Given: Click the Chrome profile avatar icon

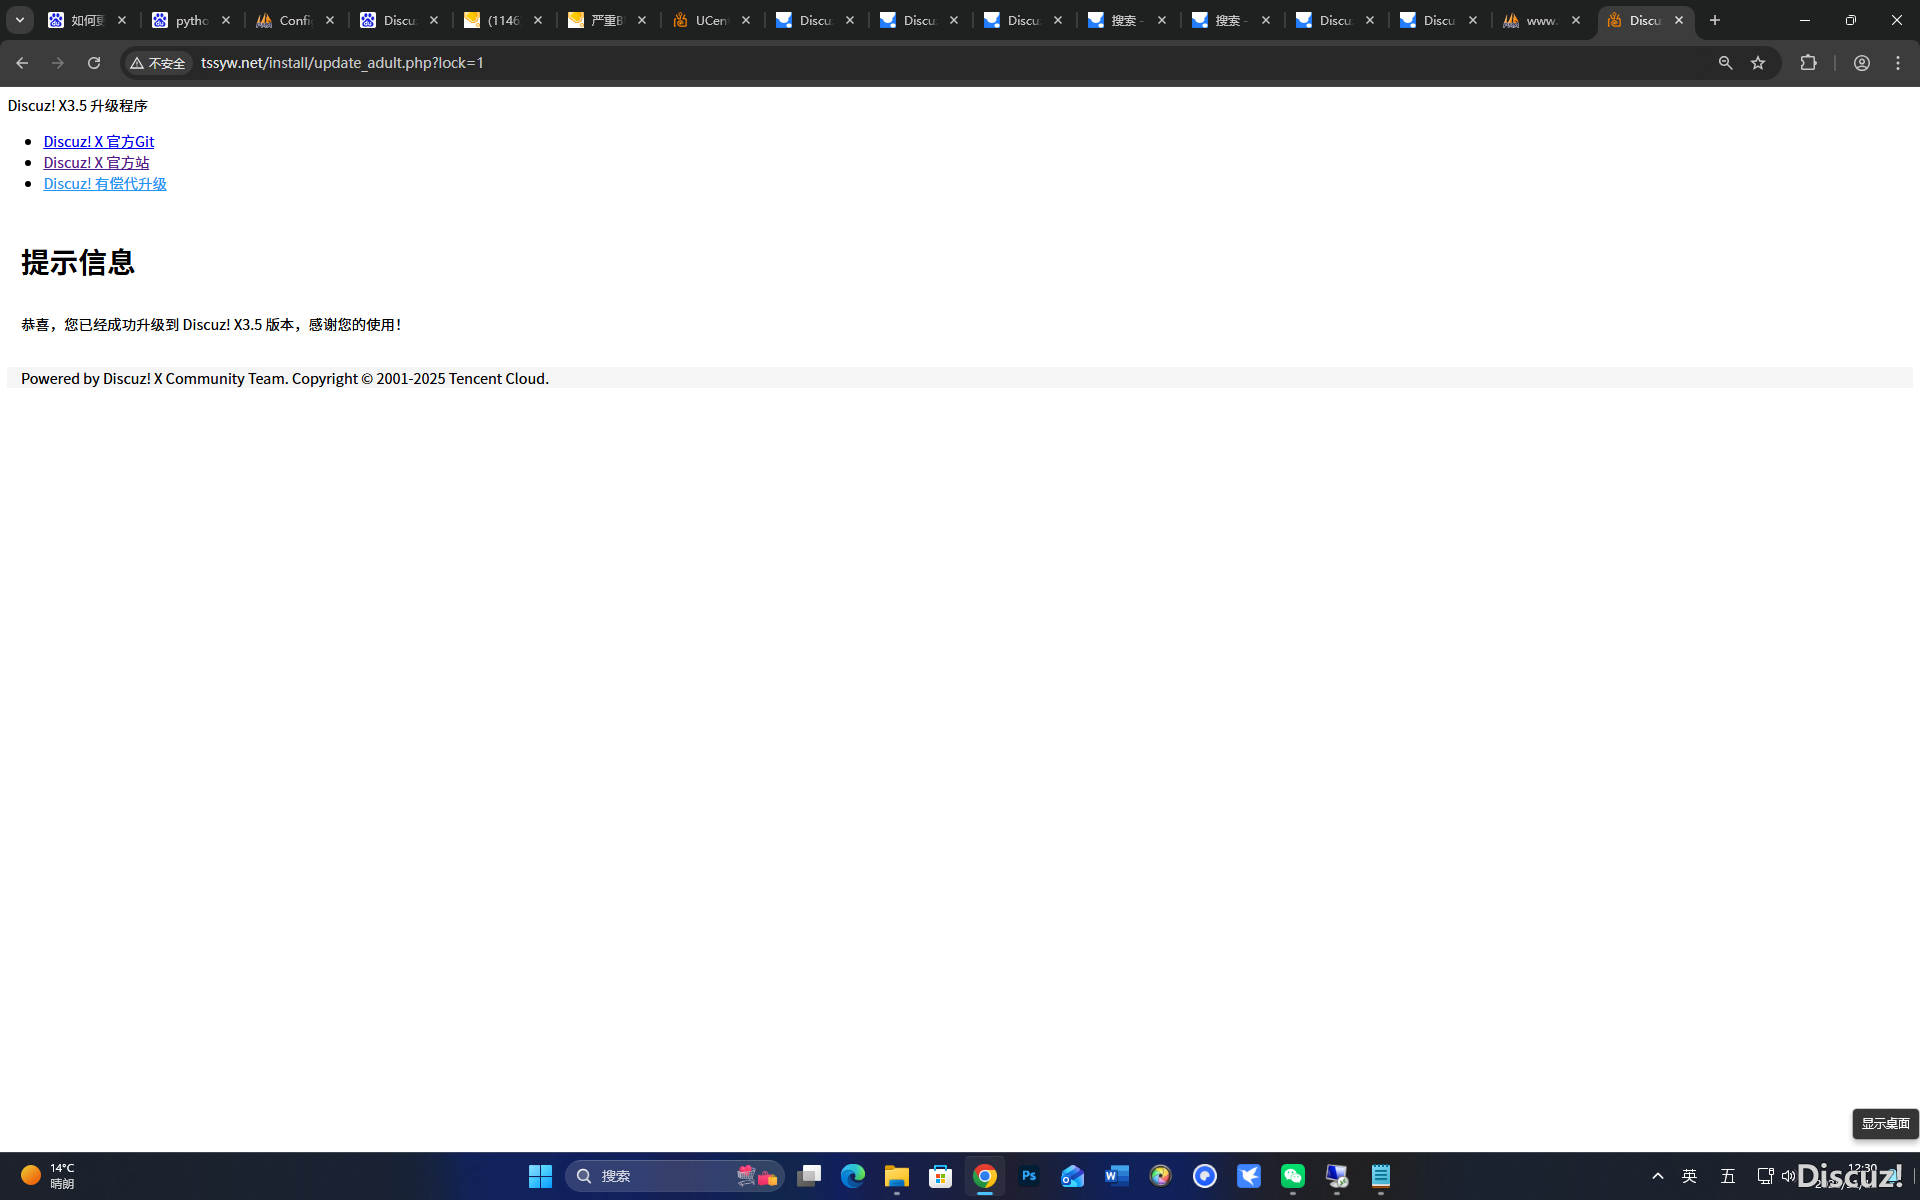Looking at the screenshot, I should click(x=1861, y=63).
